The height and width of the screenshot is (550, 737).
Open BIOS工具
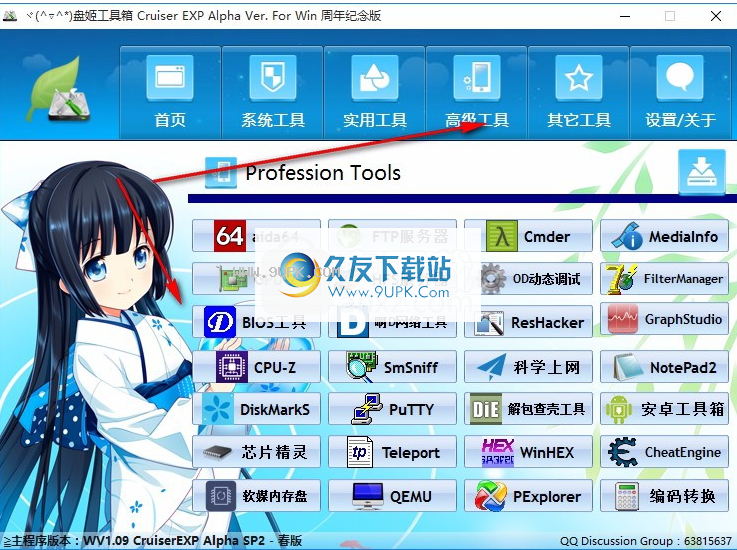tap(257, 322)
